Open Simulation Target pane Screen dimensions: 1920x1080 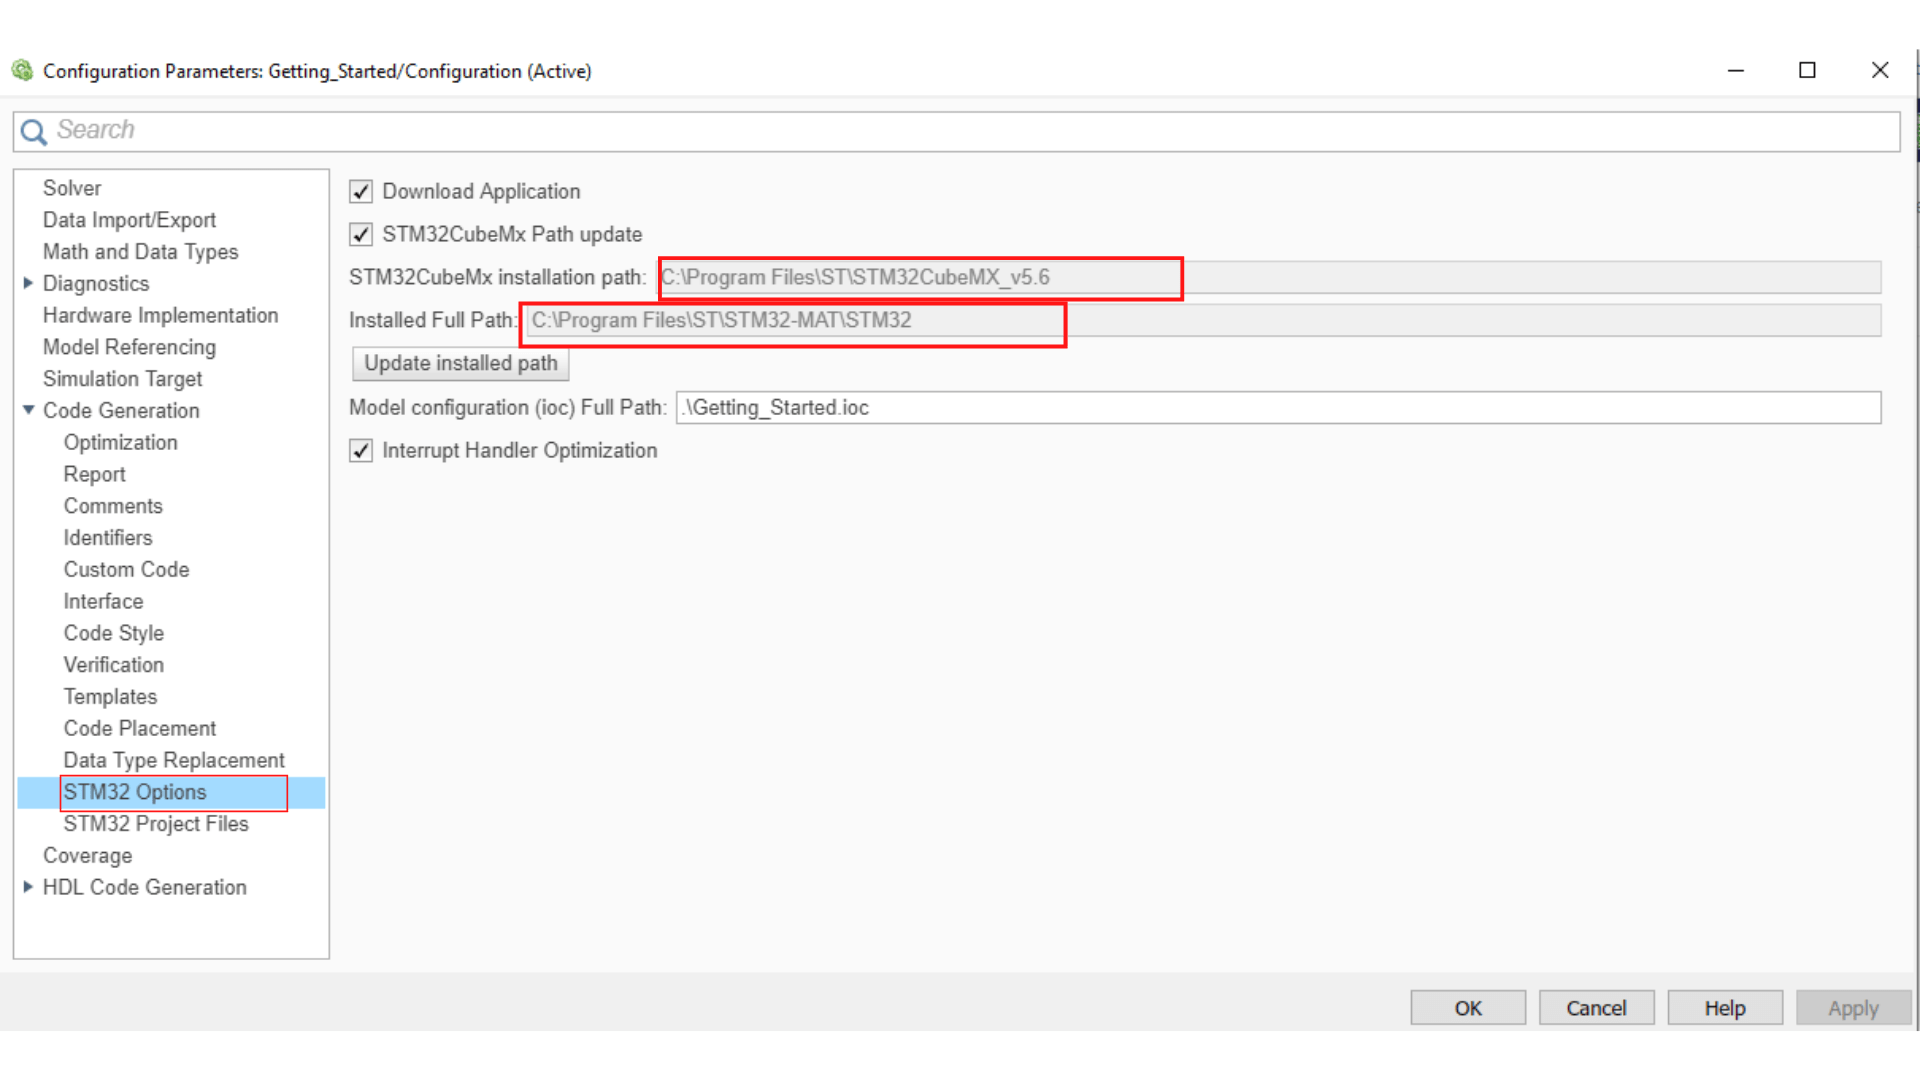[x=122, y=379]
